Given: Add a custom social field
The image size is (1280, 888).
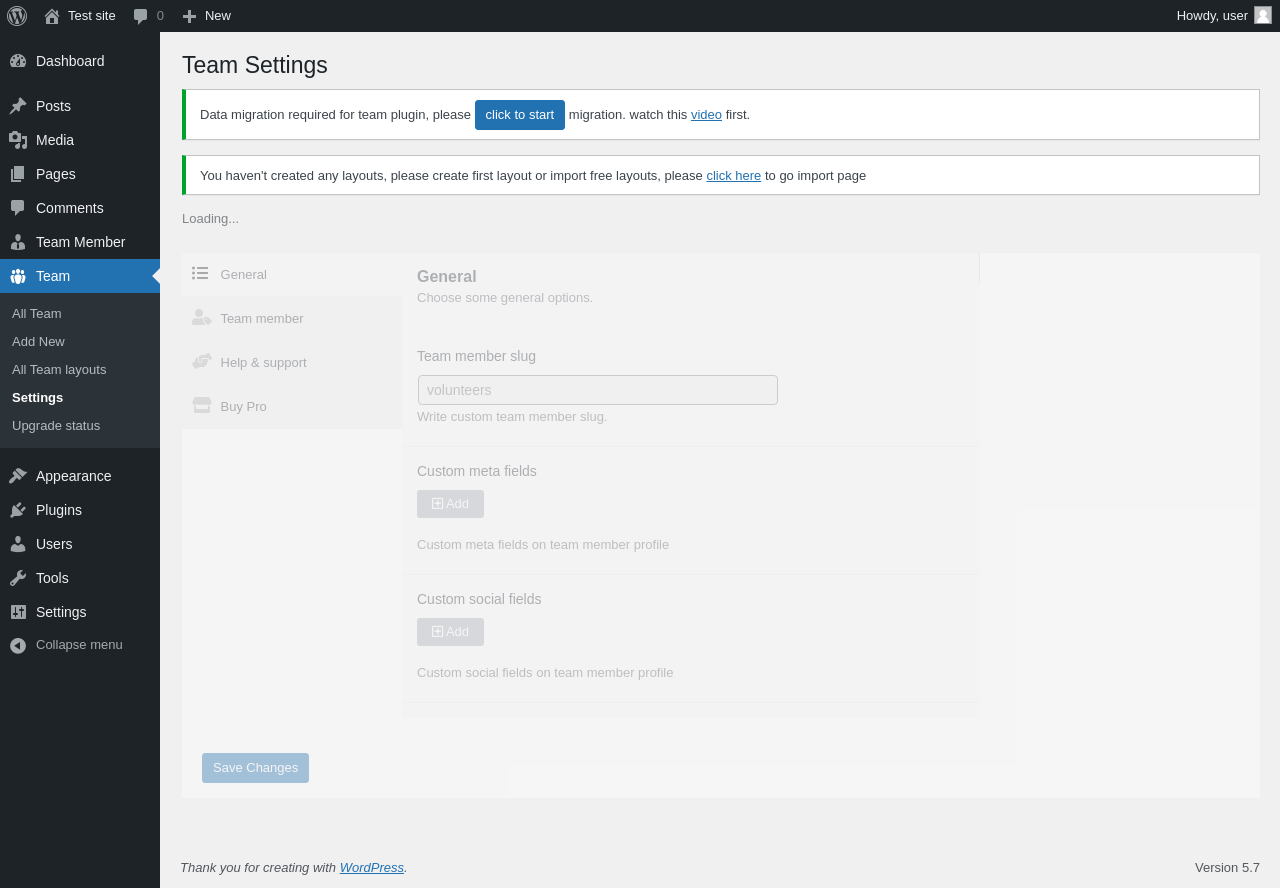Looking at the screenshot, I should [450, 632].
